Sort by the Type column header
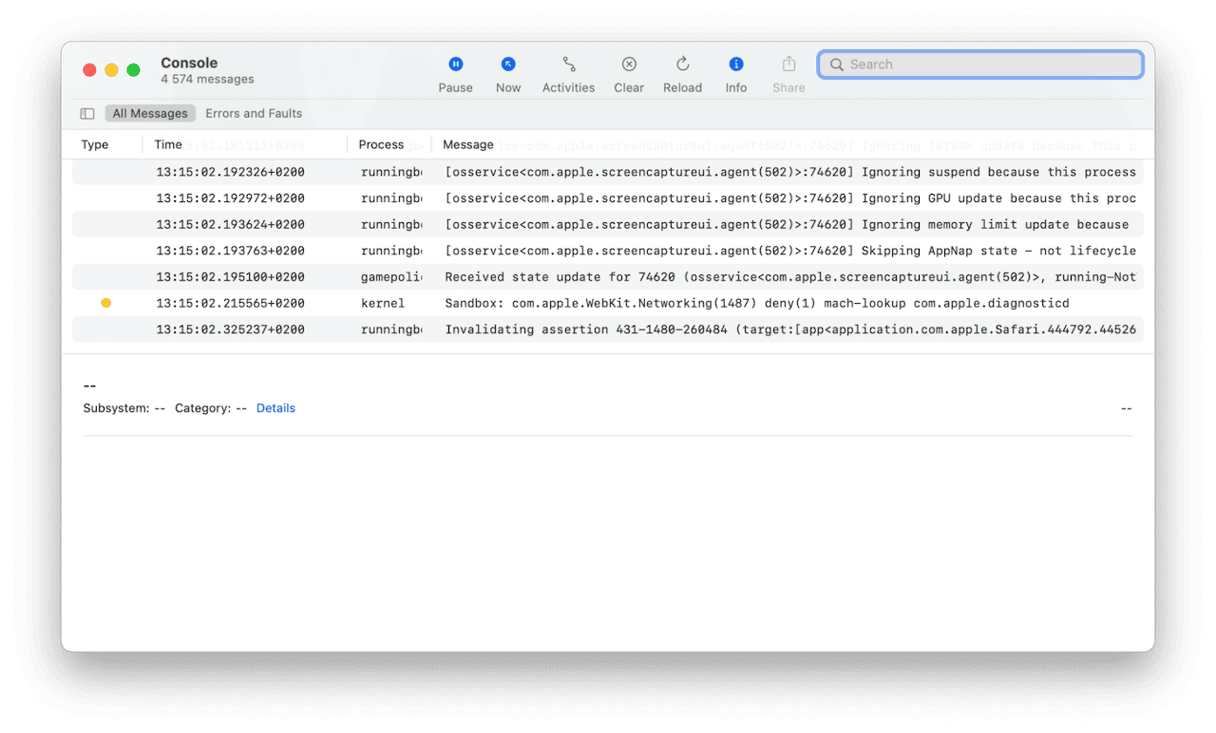 coord(95,145)
